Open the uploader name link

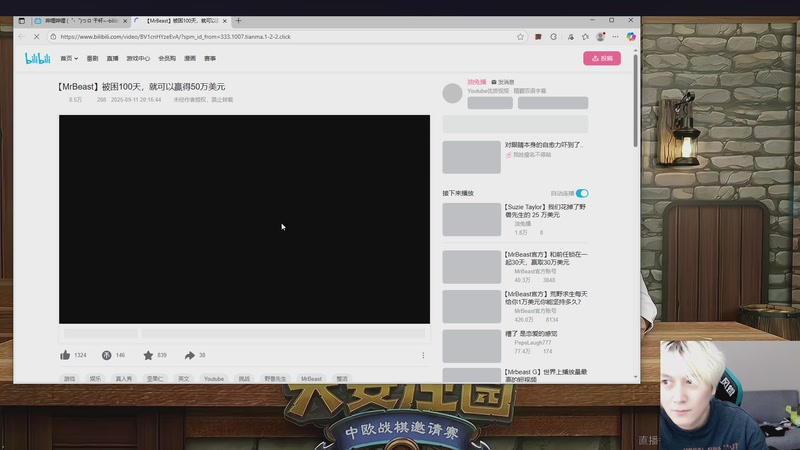tap(477, 82)
